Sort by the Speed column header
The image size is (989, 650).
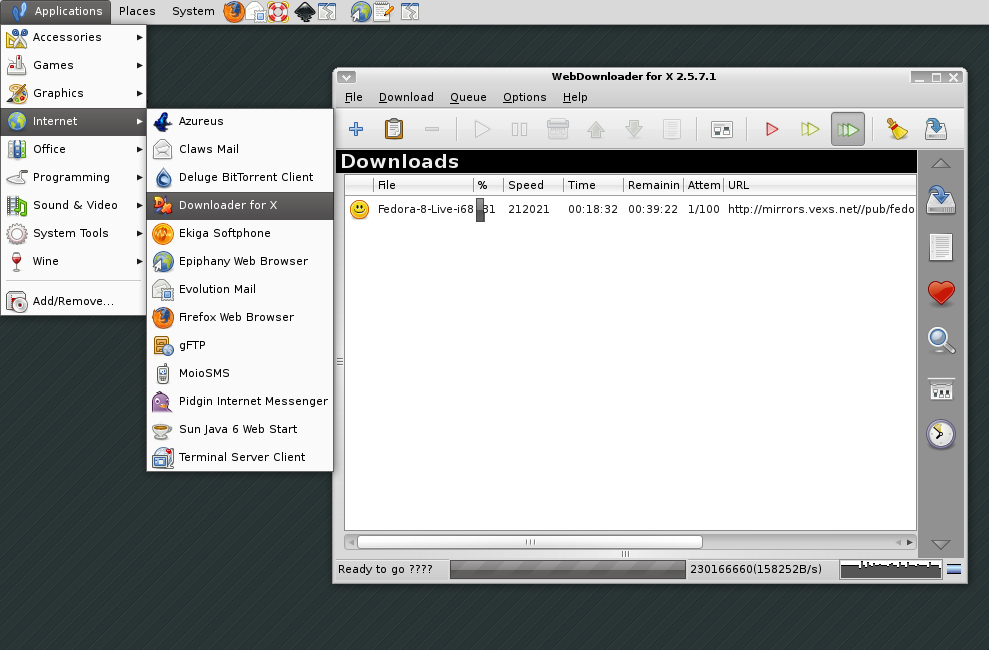click(533, 185)
